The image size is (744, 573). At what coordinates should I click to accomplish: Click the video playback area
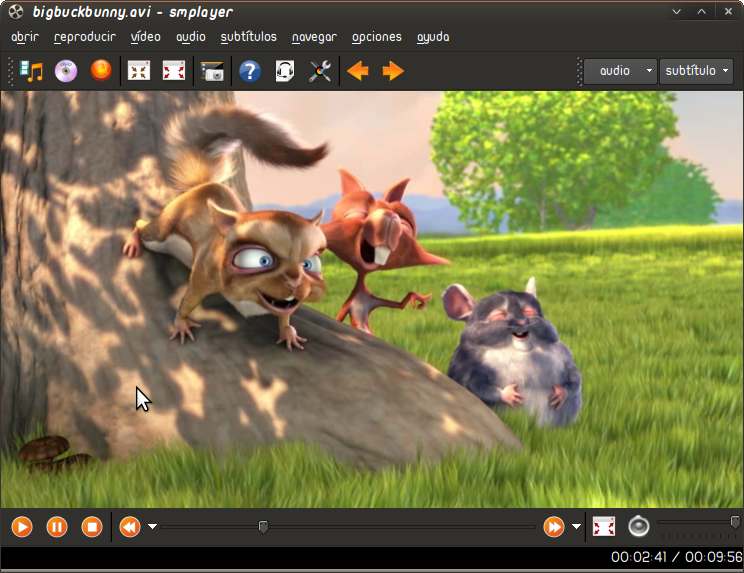pyautogui.click(x=372, y=299)
